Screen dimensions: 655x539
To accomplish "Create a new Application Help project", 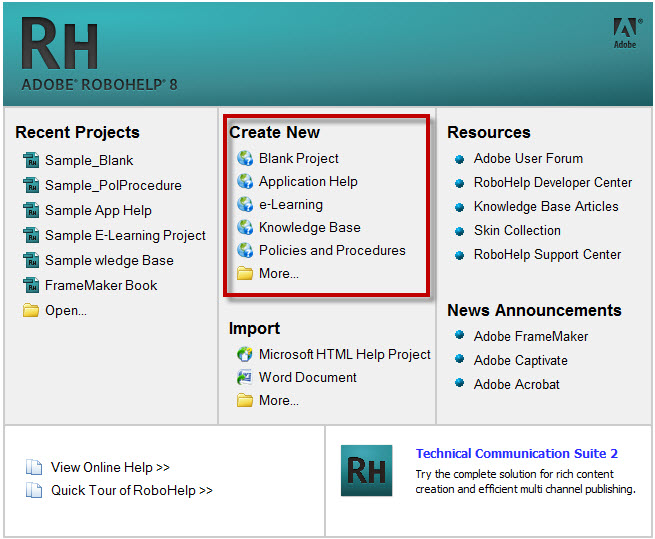I will 308,182.
